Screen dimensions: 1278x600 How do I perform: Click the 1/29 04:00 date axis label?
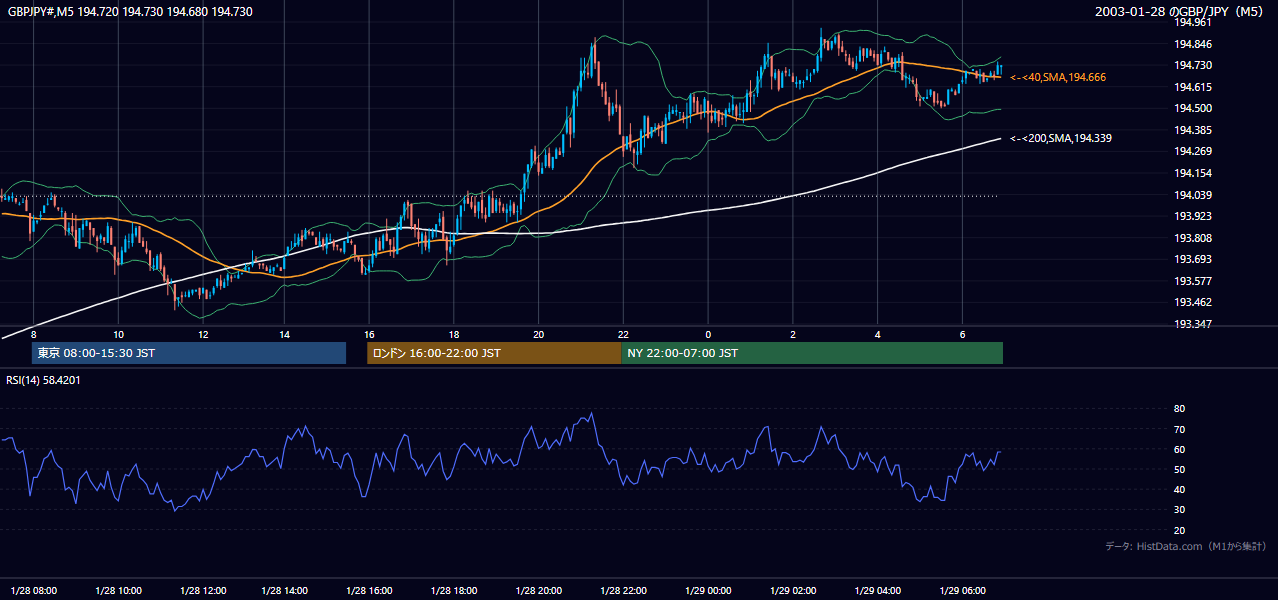tap(877, 590)
